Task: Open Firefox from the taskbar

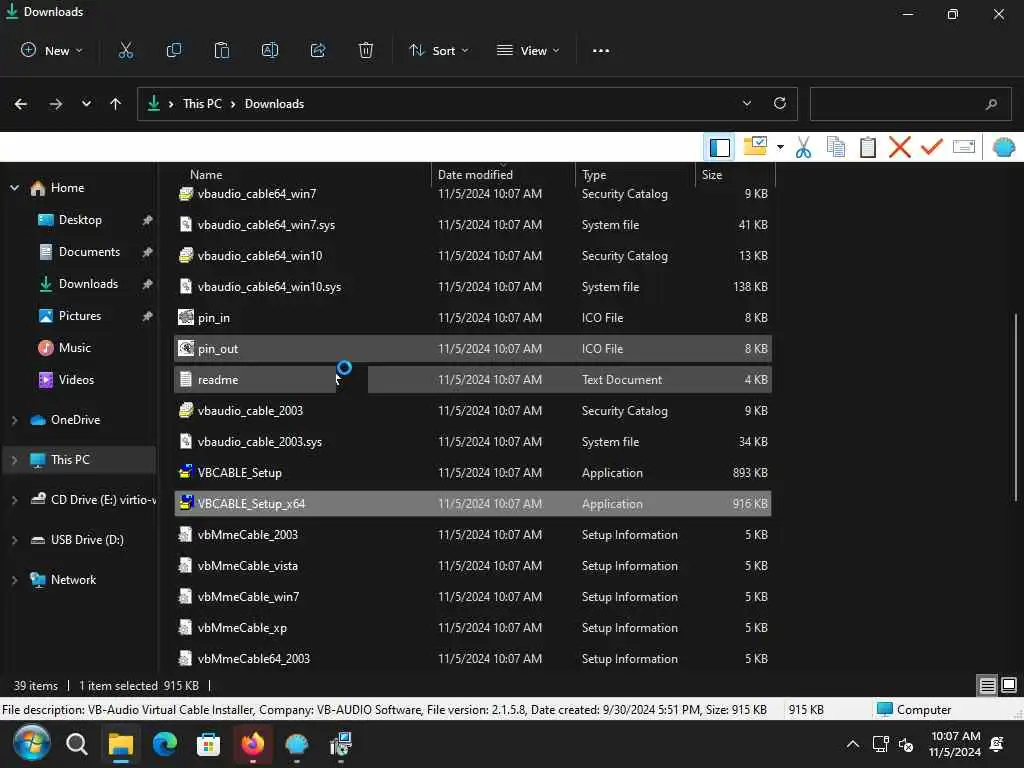Action: (x=253, y=744)
